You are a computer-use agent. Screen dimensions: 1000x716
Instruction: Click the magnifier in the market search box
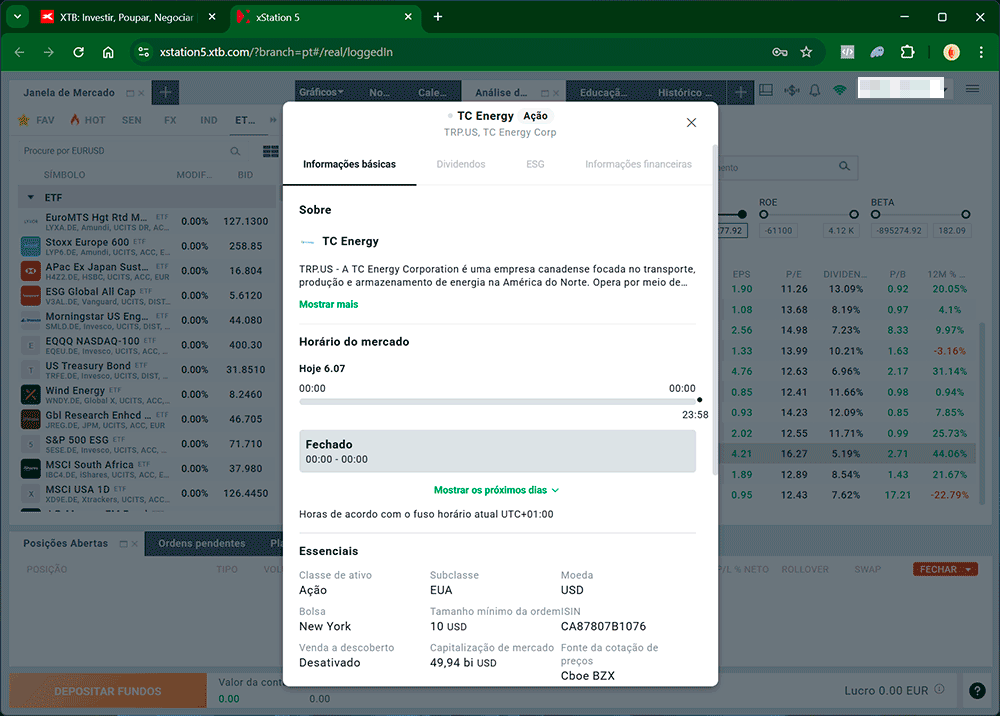(x=235, y=151)
